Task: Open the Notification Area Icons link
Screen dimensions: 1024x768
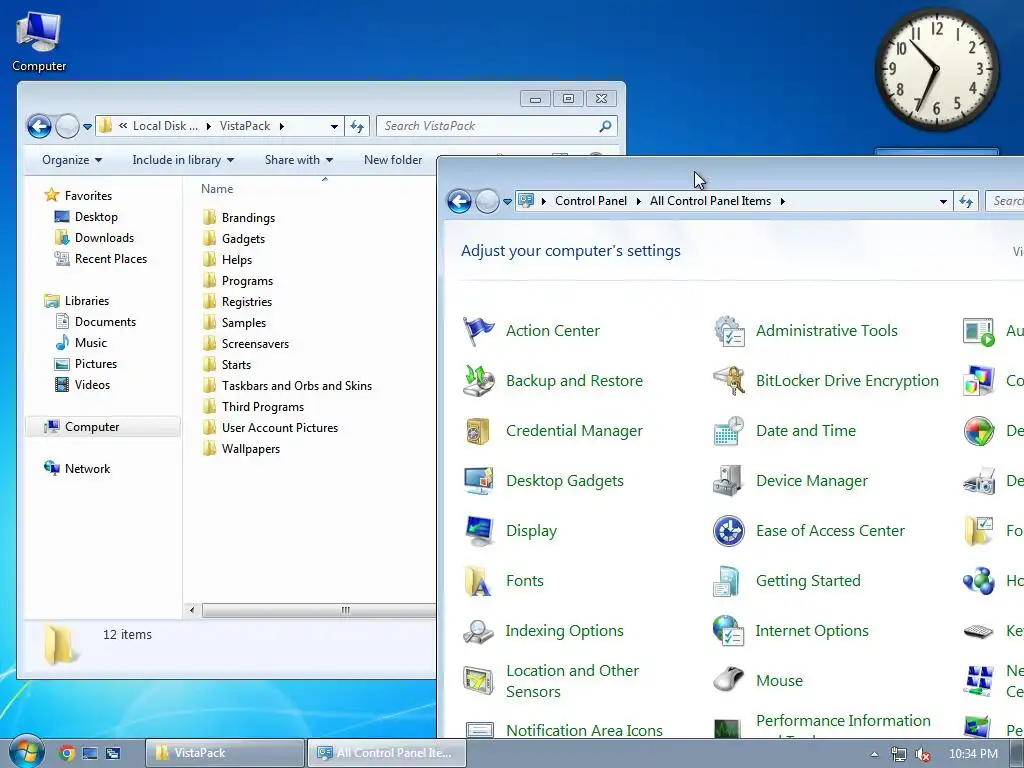Action: point(584,730)
